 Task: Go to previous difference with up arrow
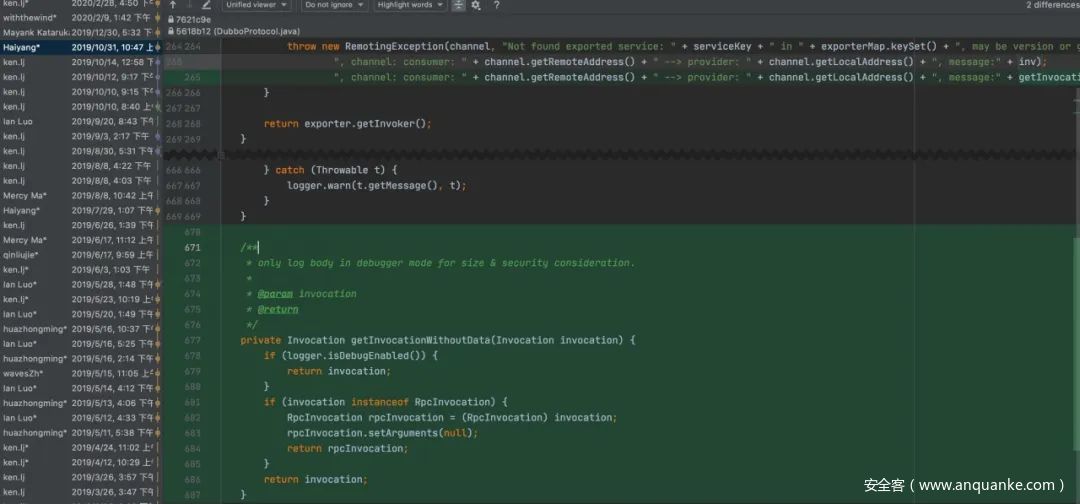[x=173, y=5]
